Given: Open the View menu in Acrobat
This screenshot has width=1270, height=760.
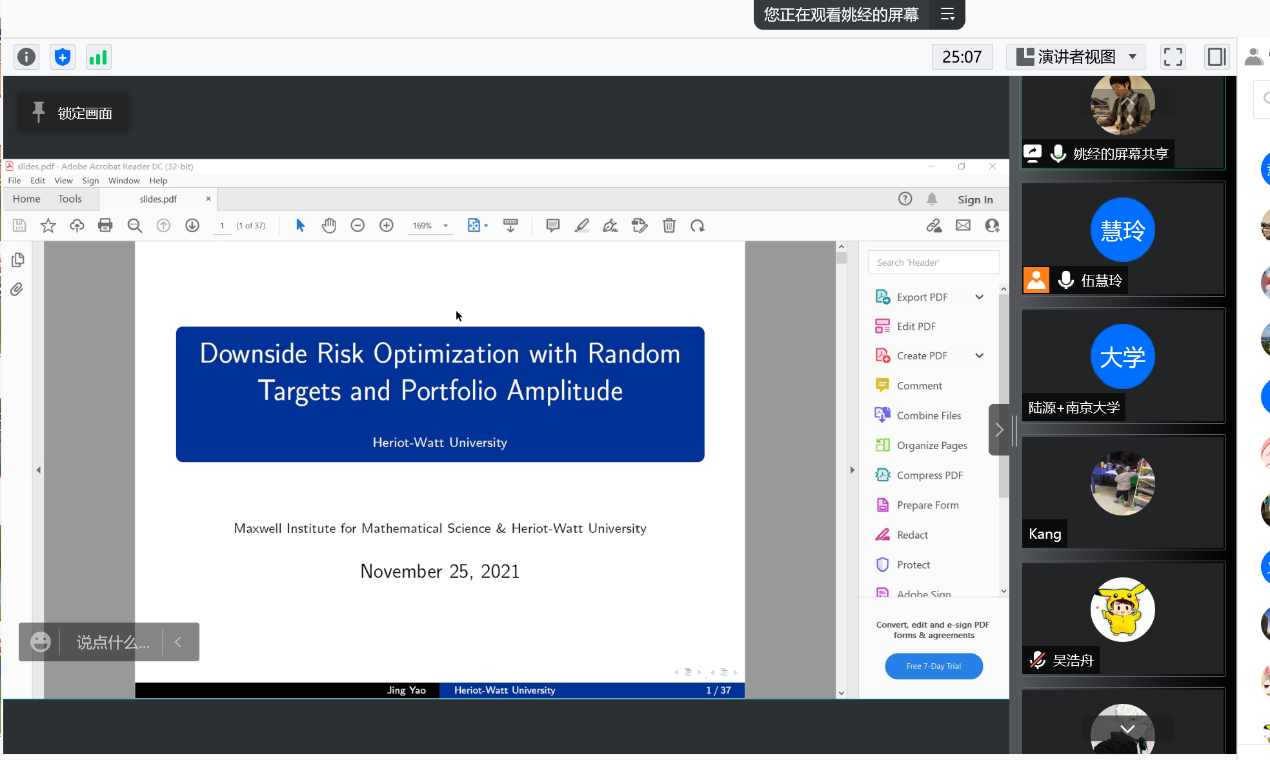Looking at the screenshot, I should click(63, 181).
